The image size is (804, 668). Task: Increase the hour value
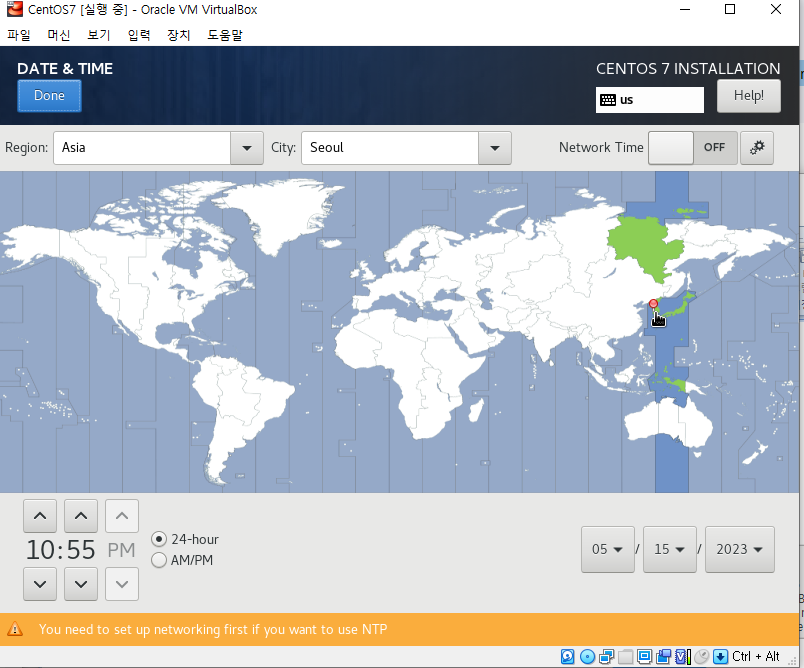pyautogui.click(x=40, y=516)
